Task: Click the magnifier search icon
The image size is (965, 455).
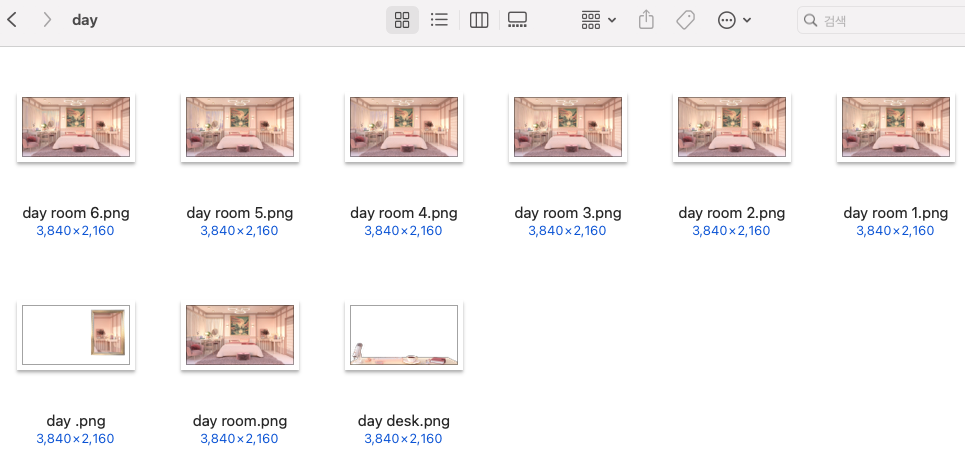Action: click(x=811, y=20)
